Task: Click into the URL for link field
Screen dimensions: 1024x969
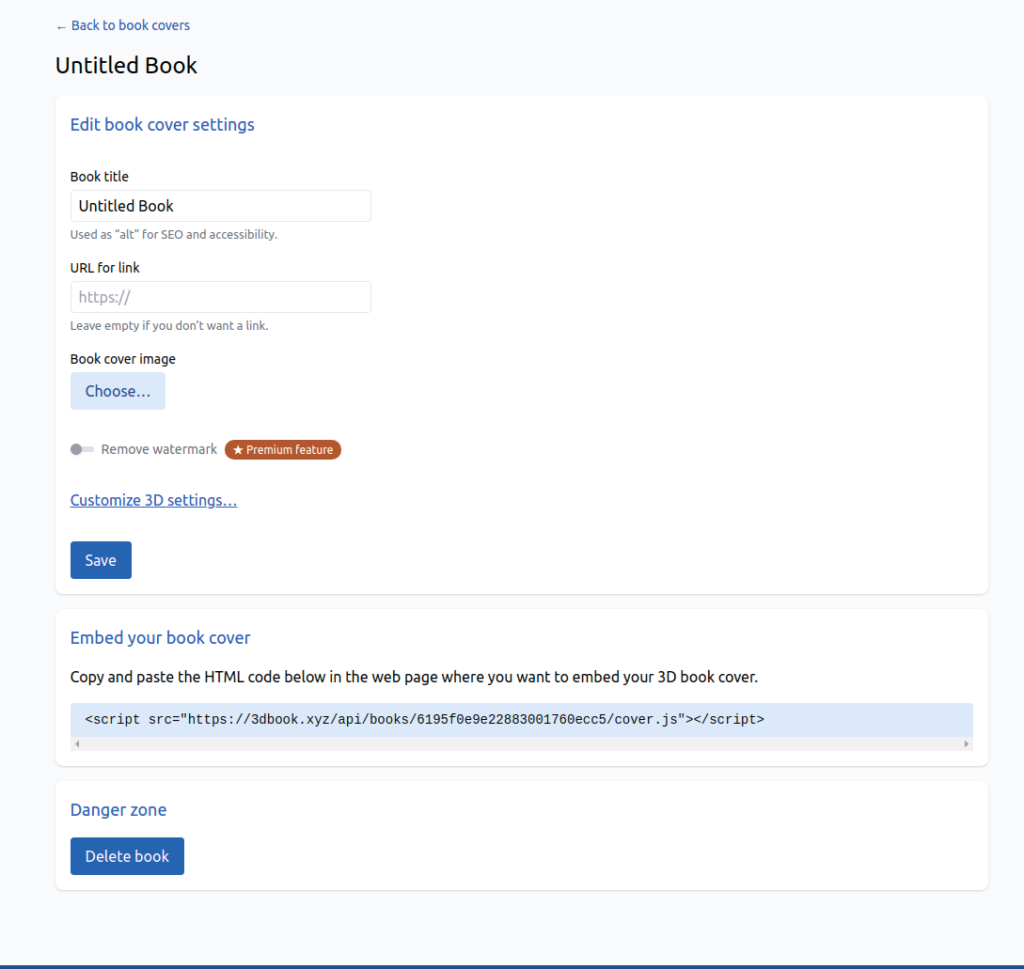Action: click(220, 297)
